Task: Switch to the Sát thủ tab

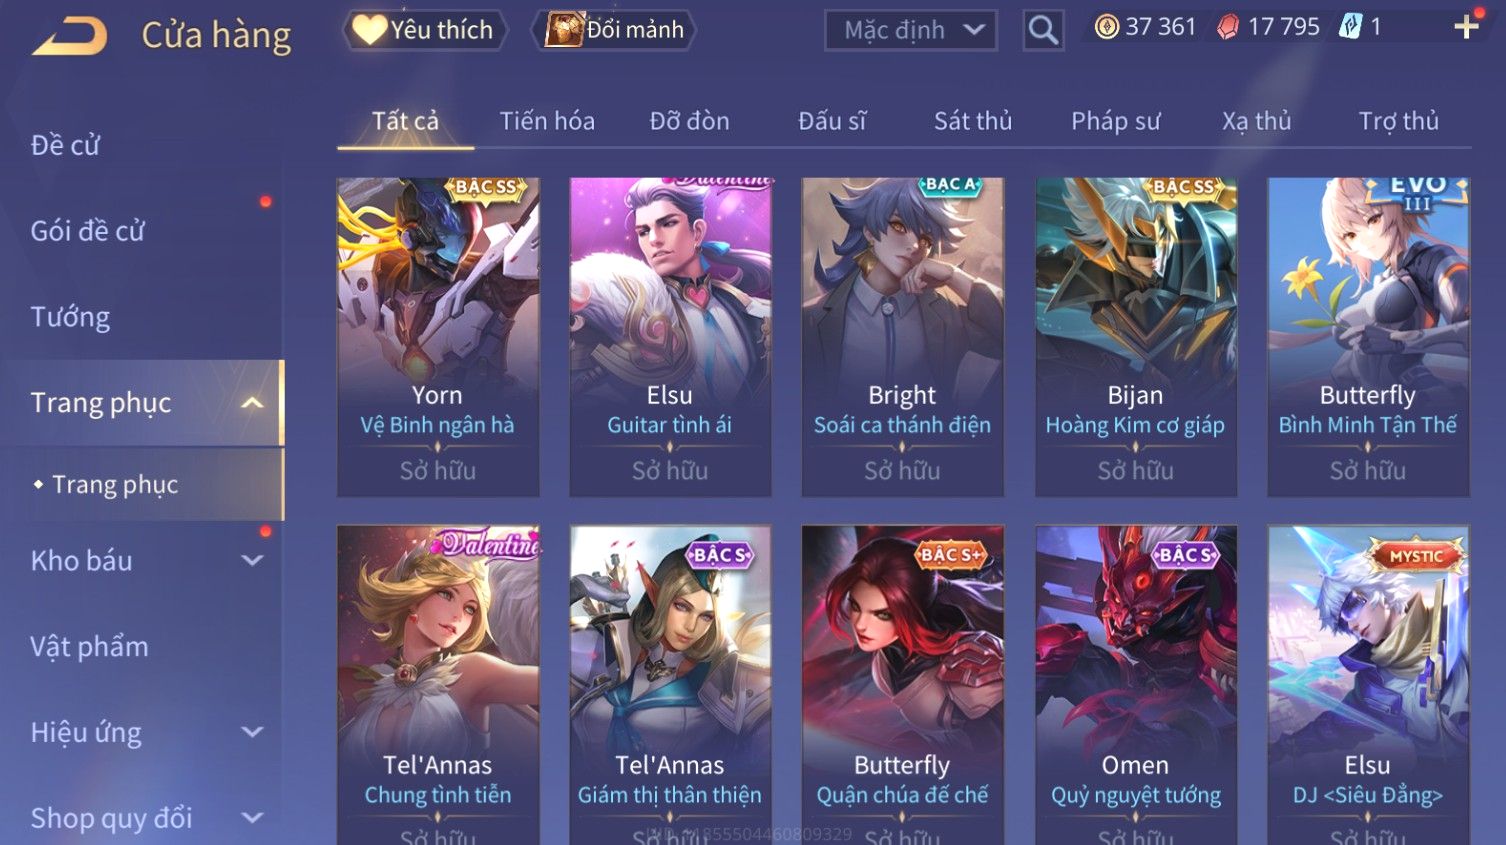Action: pos(972,121)
